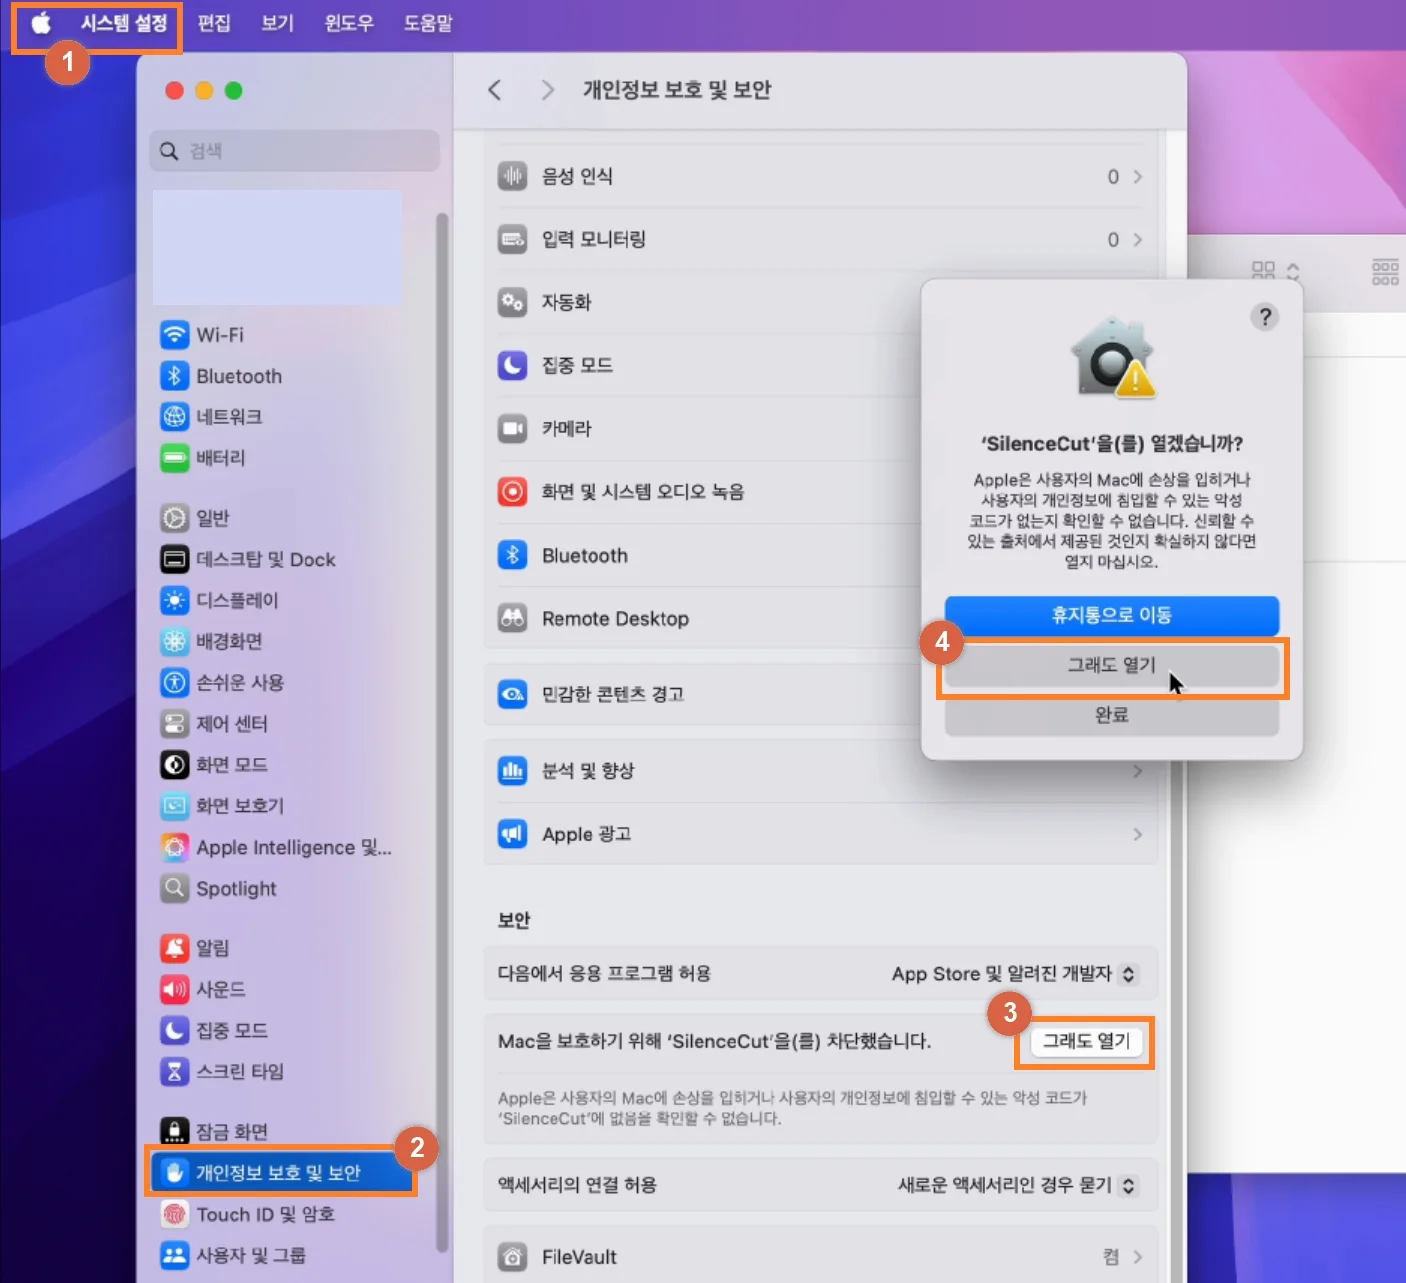Screen dimensions: 1406x1283
Task: Open the 음성 인식 row chevron
Action: click(1137, 177)
